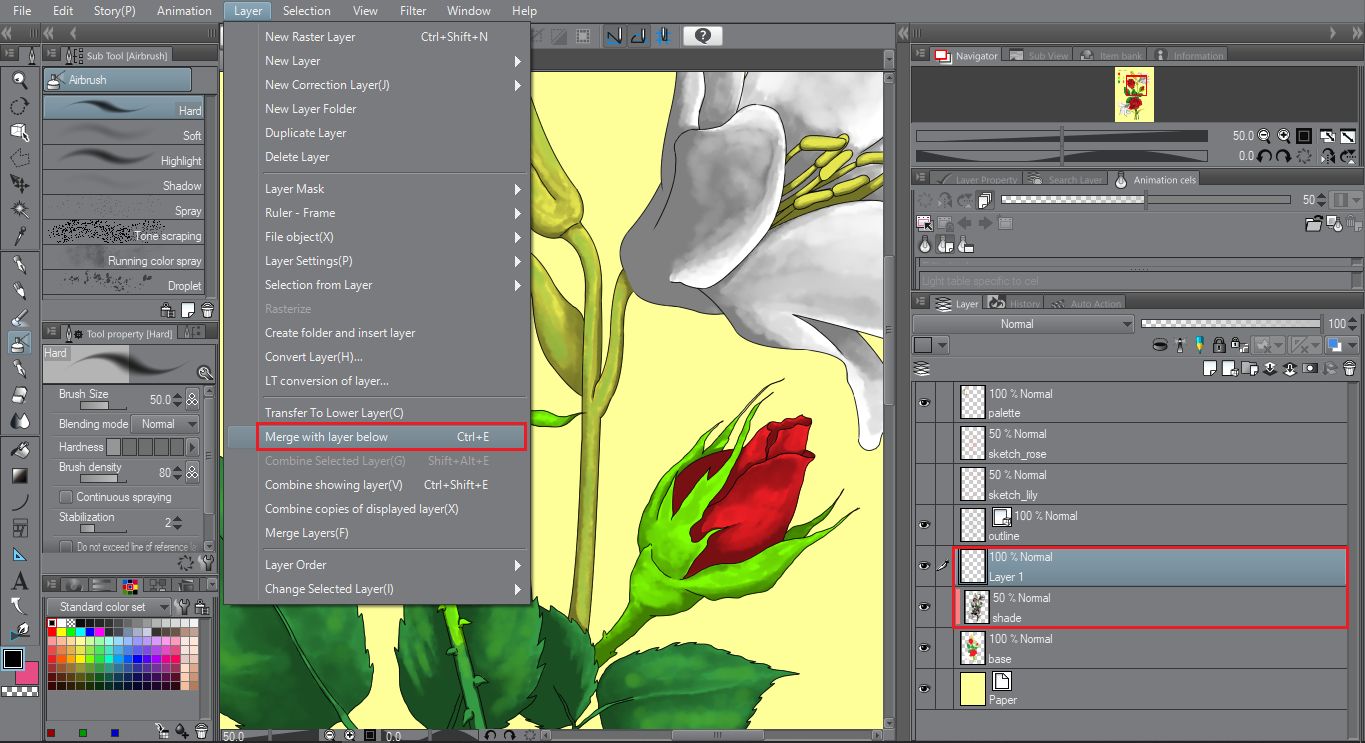This screenshot has height=743, width=1365.
Task: Switch to the Sub View tab
Action: click(x=1038, y=56)
